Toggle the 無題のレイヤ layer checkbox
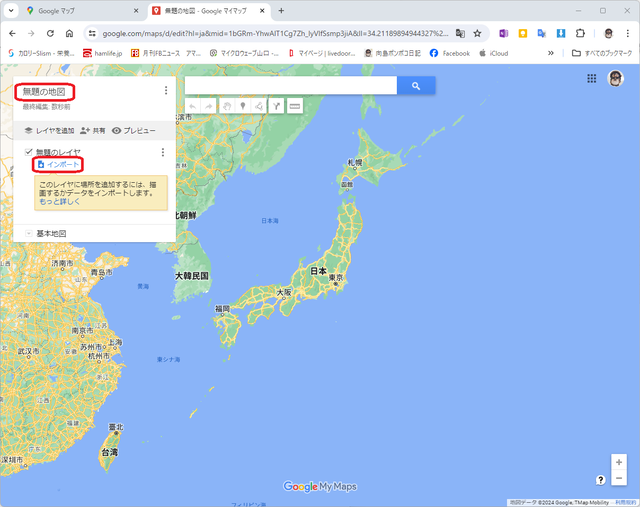Screen dimensions: 640x507 coord(29,152)
